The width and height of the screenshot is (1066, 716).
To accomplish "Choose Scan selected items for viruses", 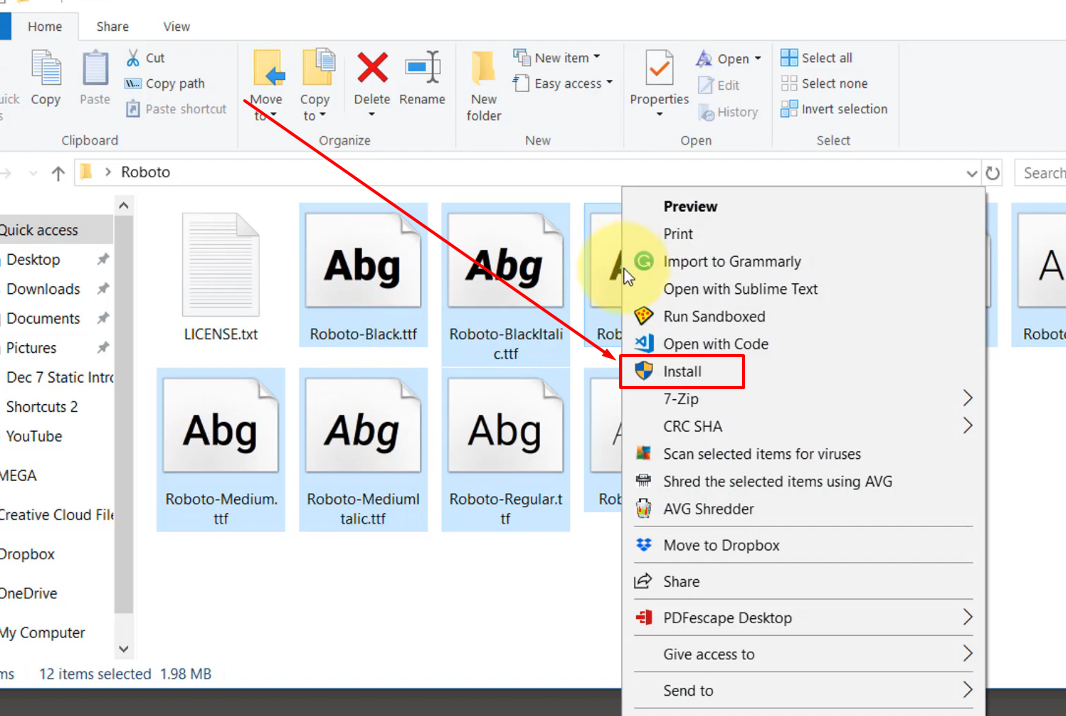I will 762,454.
